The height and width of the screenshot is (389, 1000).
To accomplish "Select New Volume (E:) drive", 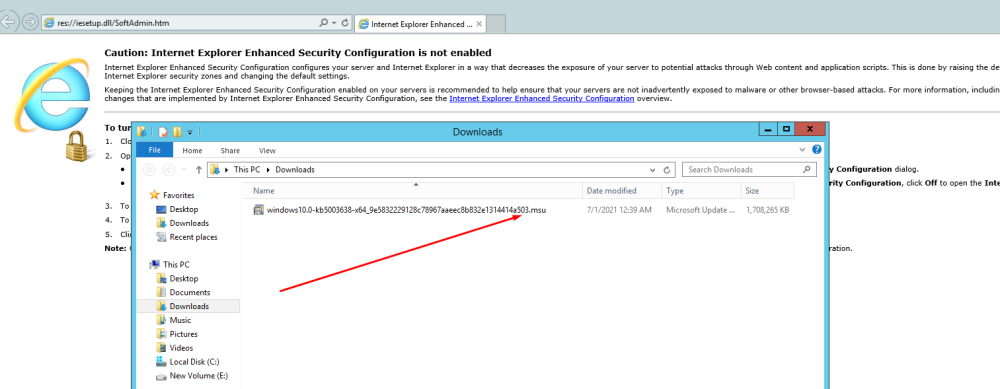I will click(x=198, y=376).
